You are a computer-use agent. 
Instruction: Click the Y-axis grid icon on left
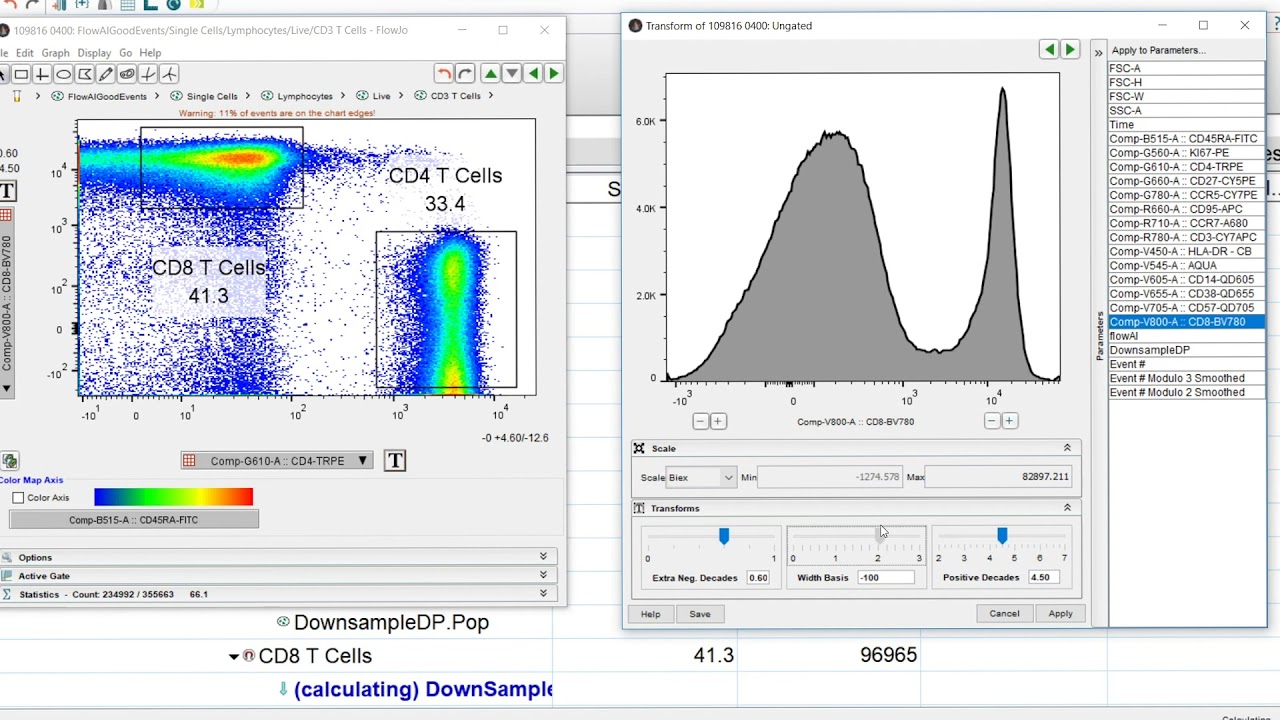tap(6, 216)
